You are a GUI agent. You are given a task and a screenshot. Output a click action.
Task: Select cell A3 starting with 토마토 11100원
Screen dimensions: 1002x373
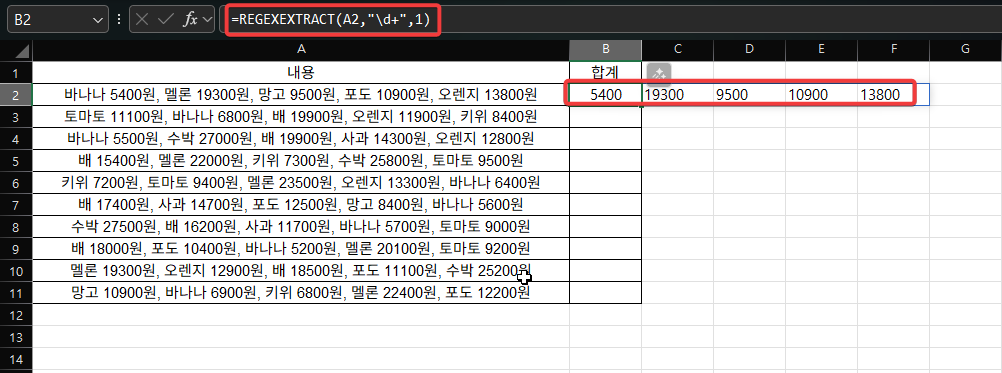[301, 117]
